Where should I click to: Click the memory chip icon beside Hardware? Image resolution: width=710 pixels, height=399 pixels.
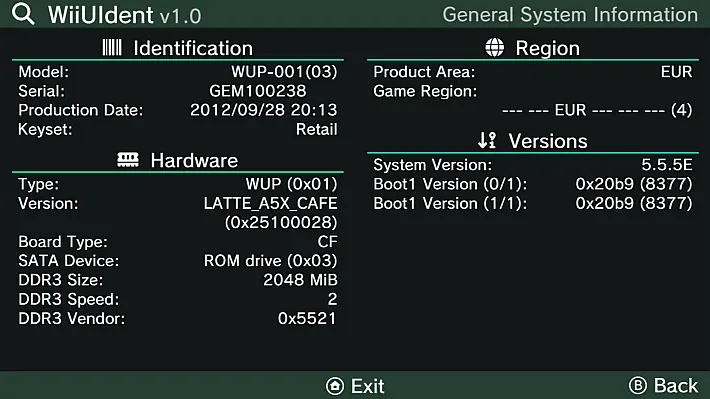pyautogui.click(x=128, y=160)
